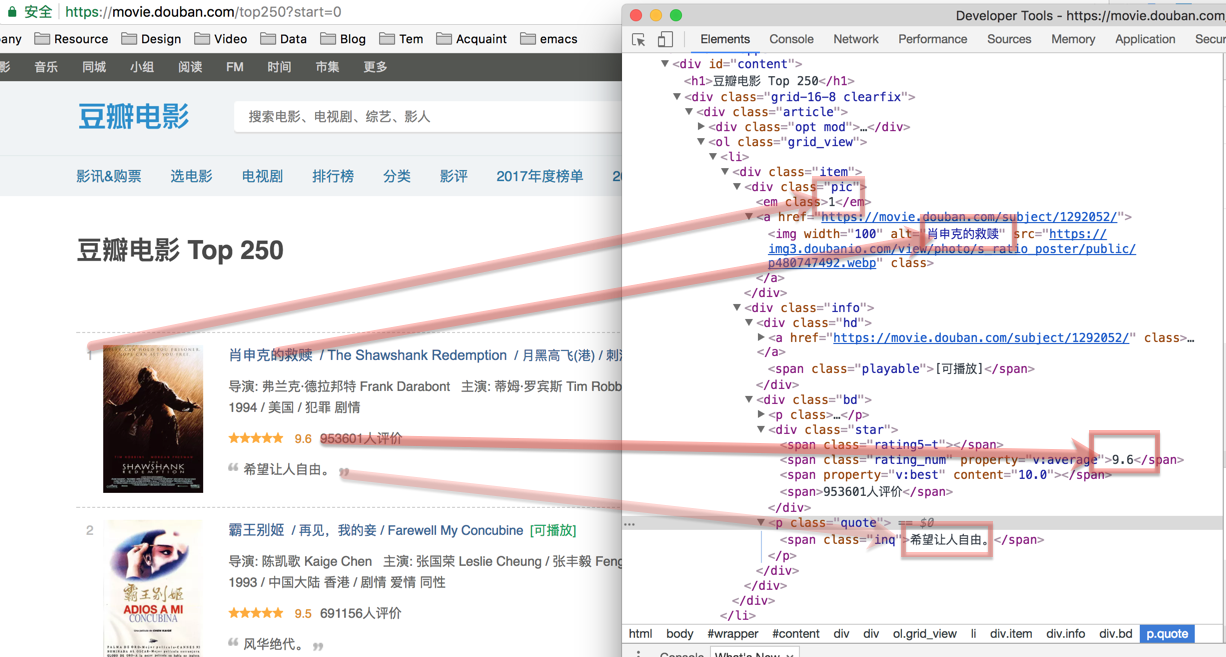Image resolution: width=1226 pixels, height=657 pixels.
Task: Open the 更多 menu in Douban top nav
Action: (x=375, y=67)
